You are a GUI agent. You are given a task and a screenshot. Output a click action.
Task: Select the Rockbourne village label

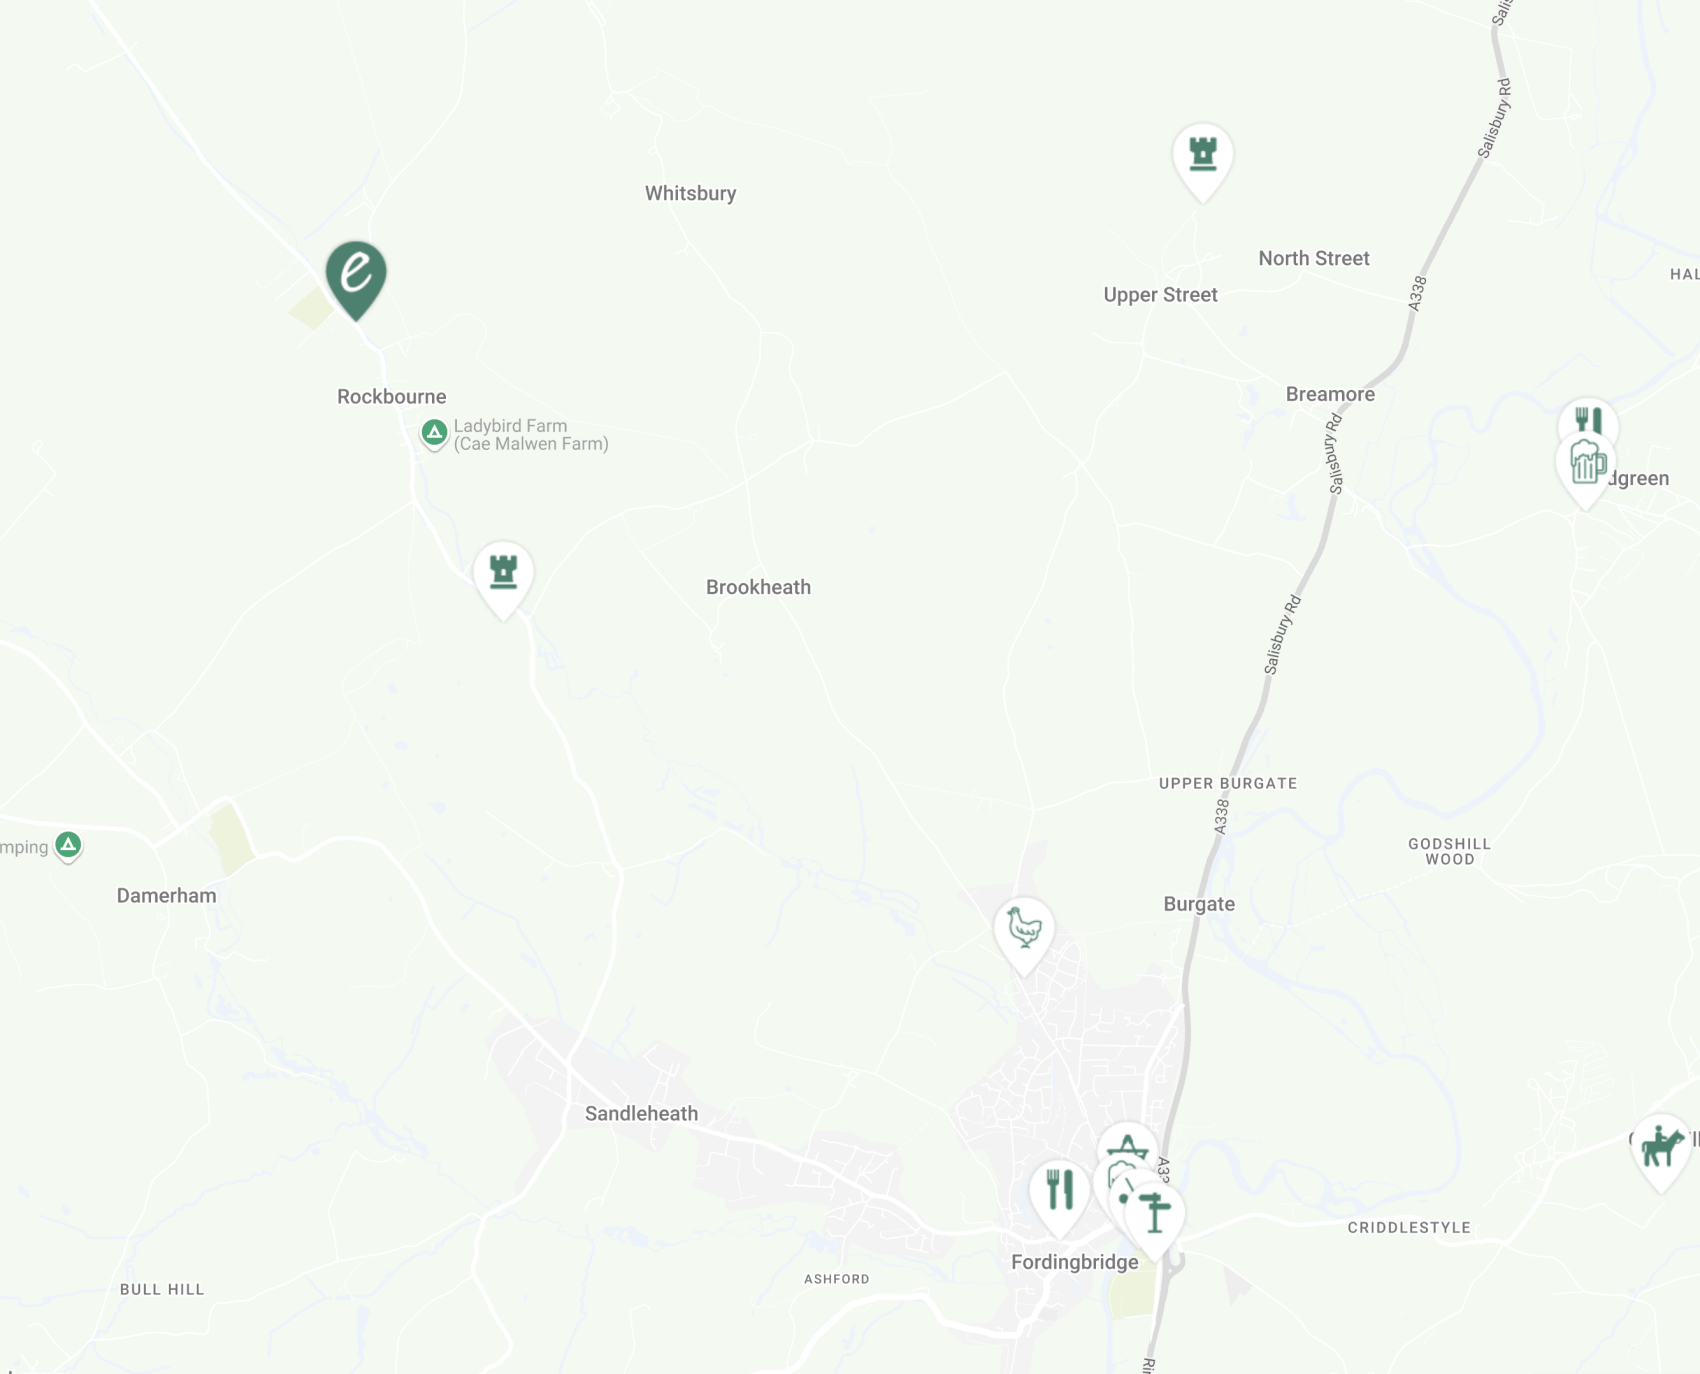392,397
